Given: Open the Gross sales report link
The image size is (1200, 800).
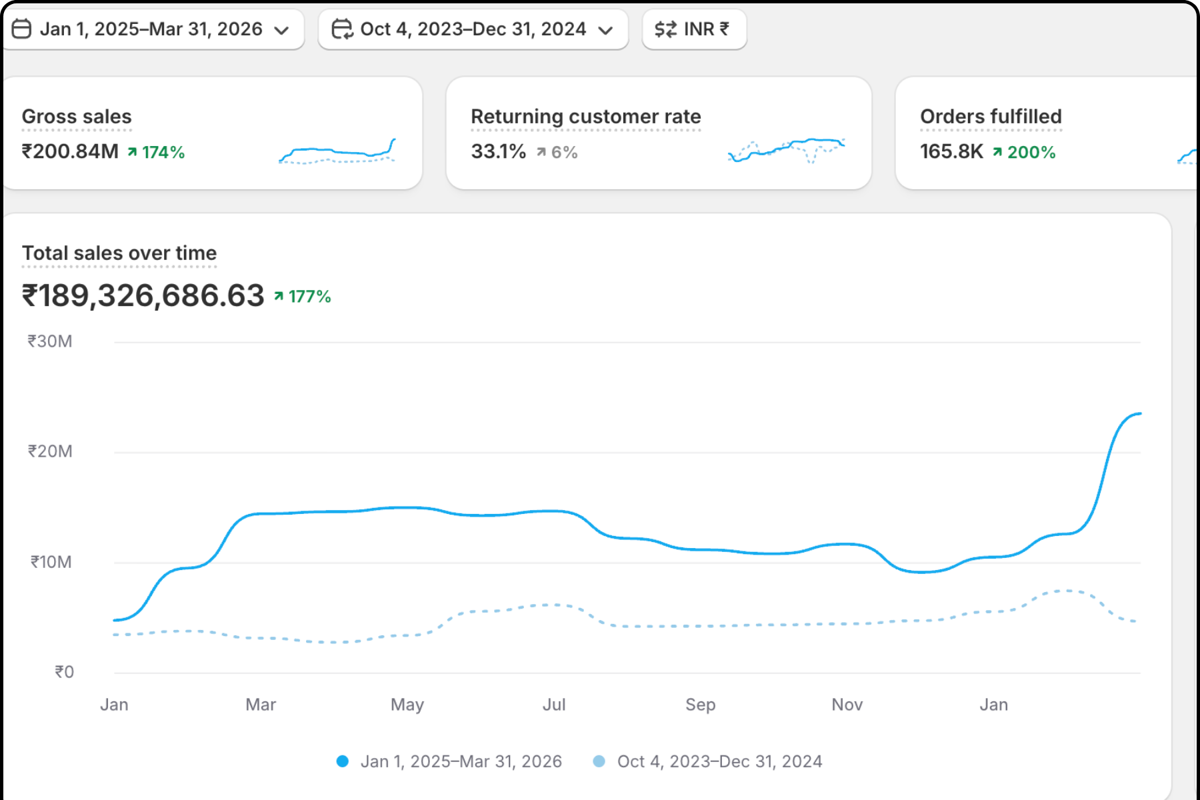Looking at the screenshot, I should coord(76,117).
